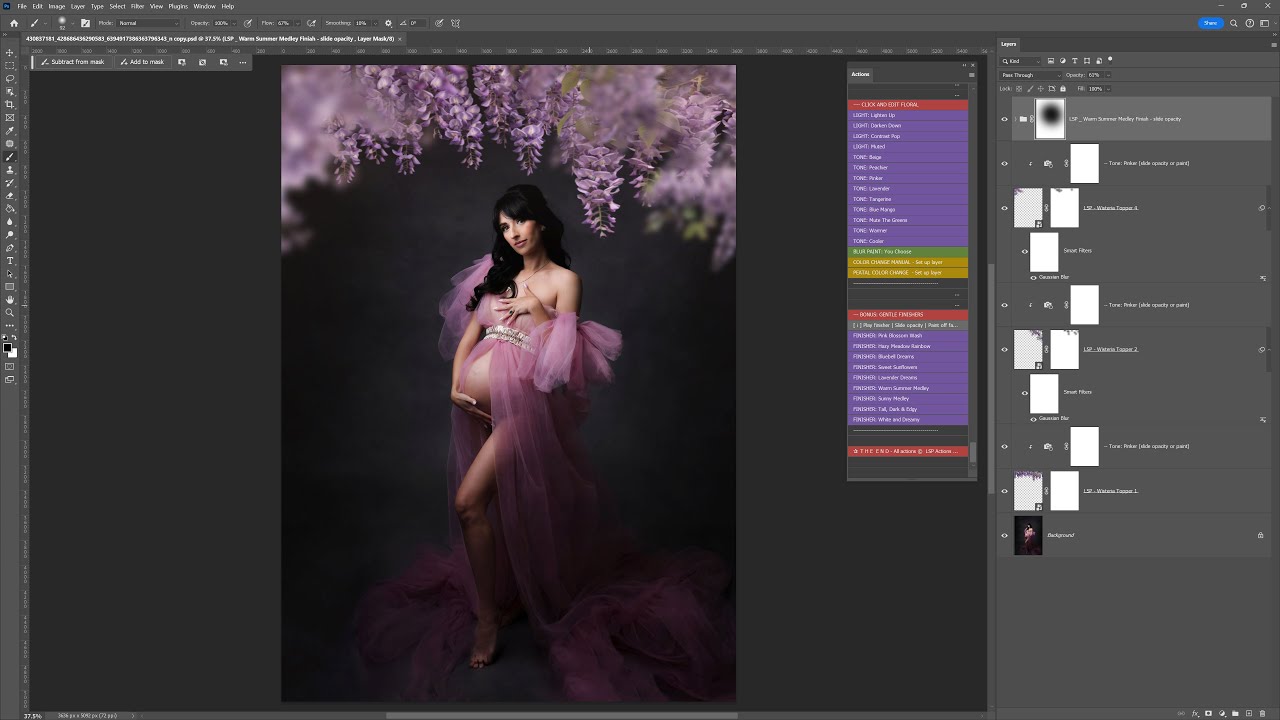
Task: Run the FINISHER: Warm Summer Medley action
Action: point(908,388)
